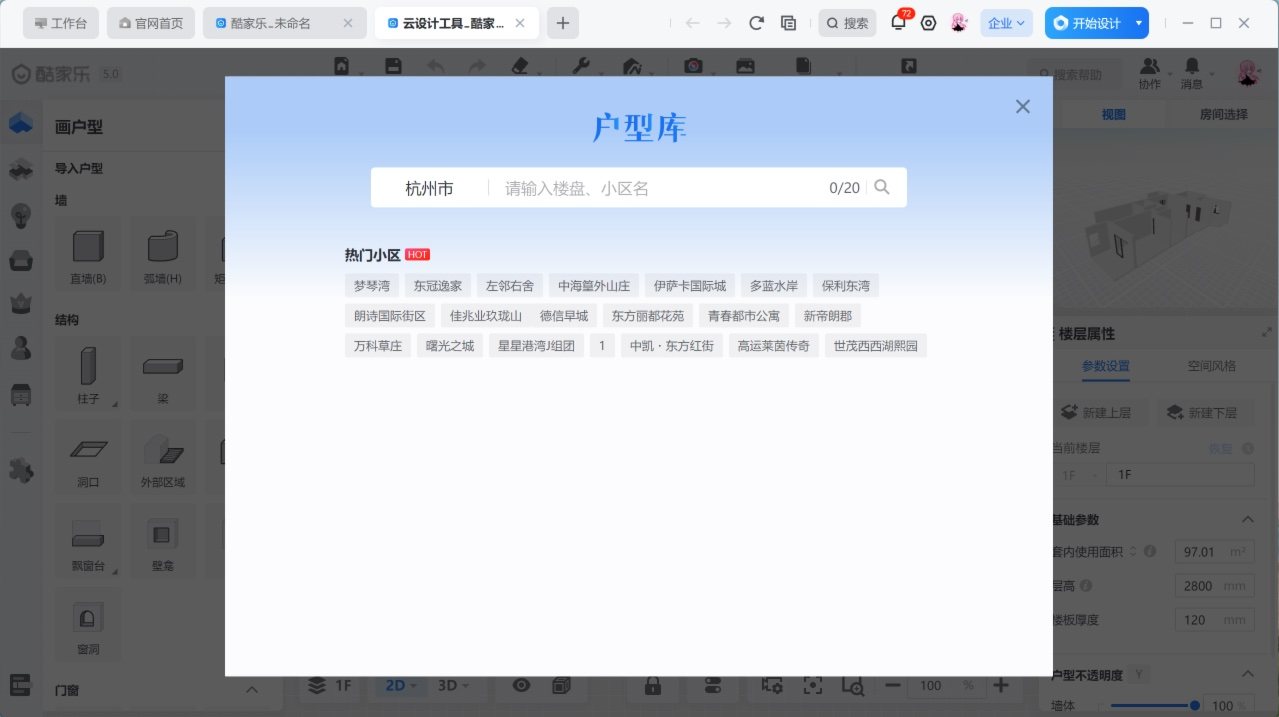Choose the 东方丽都花苑 tag

click(648, 316)
